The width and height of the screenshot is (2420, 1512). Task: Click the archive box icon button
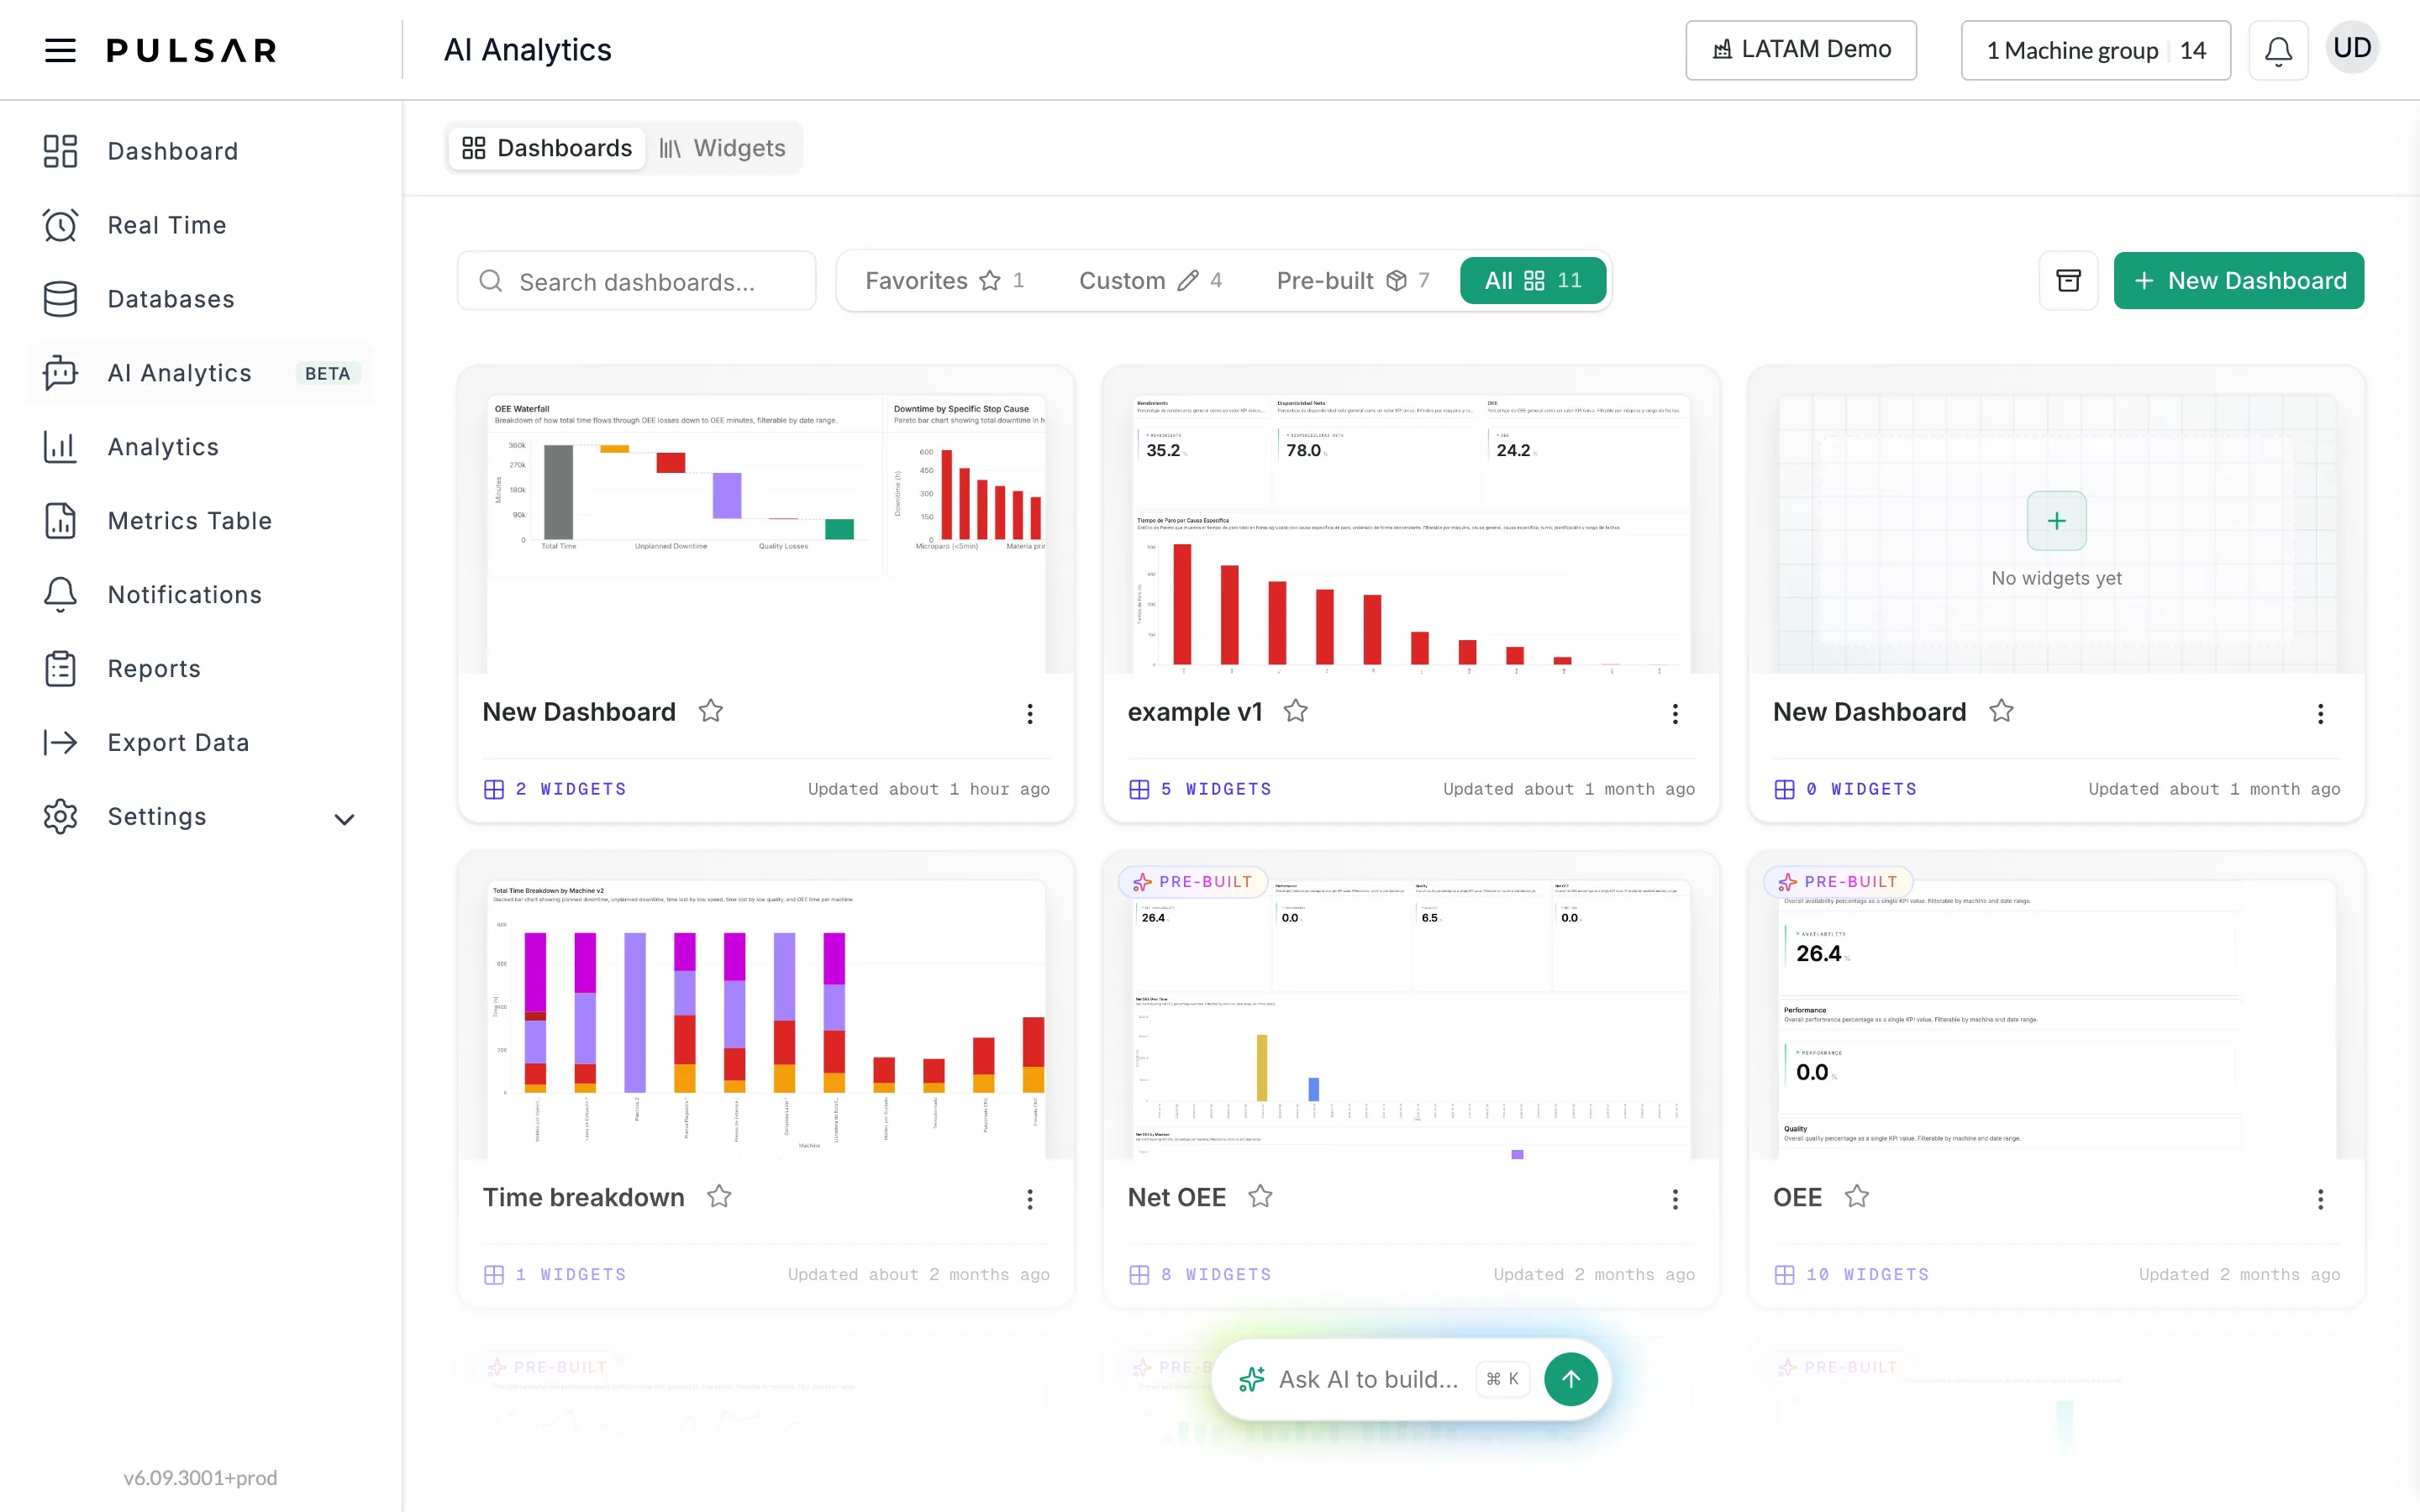coord(2068,280)
